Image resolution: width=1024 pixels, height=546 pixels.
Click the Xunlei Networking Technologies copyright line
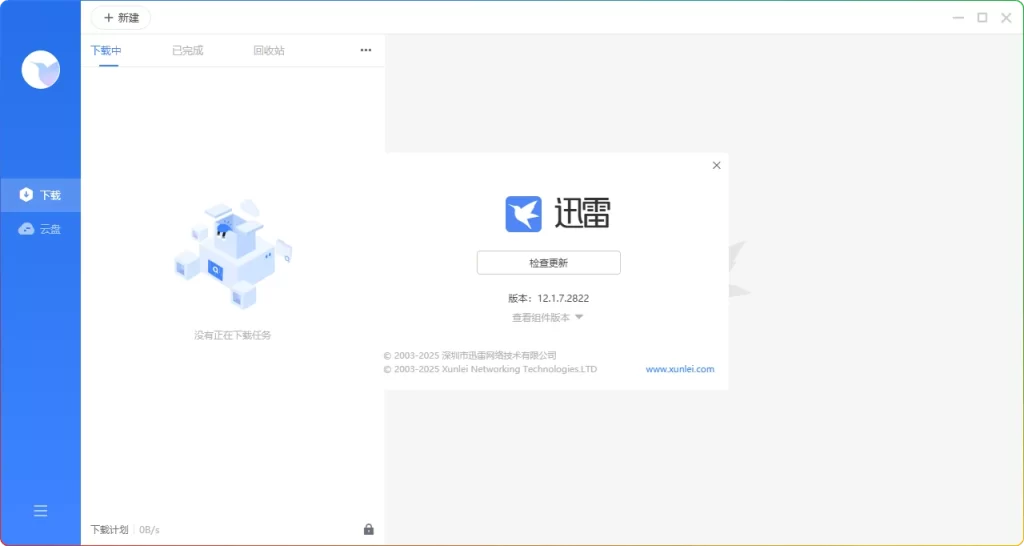pos(490,369)
